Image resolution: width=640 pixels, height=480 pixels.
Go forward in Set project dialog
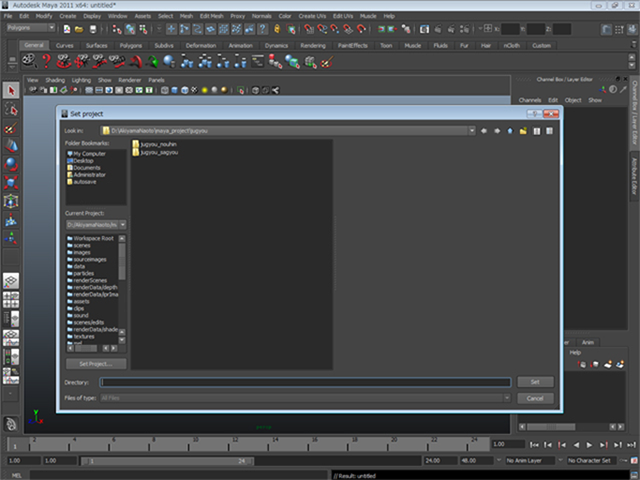497,131
